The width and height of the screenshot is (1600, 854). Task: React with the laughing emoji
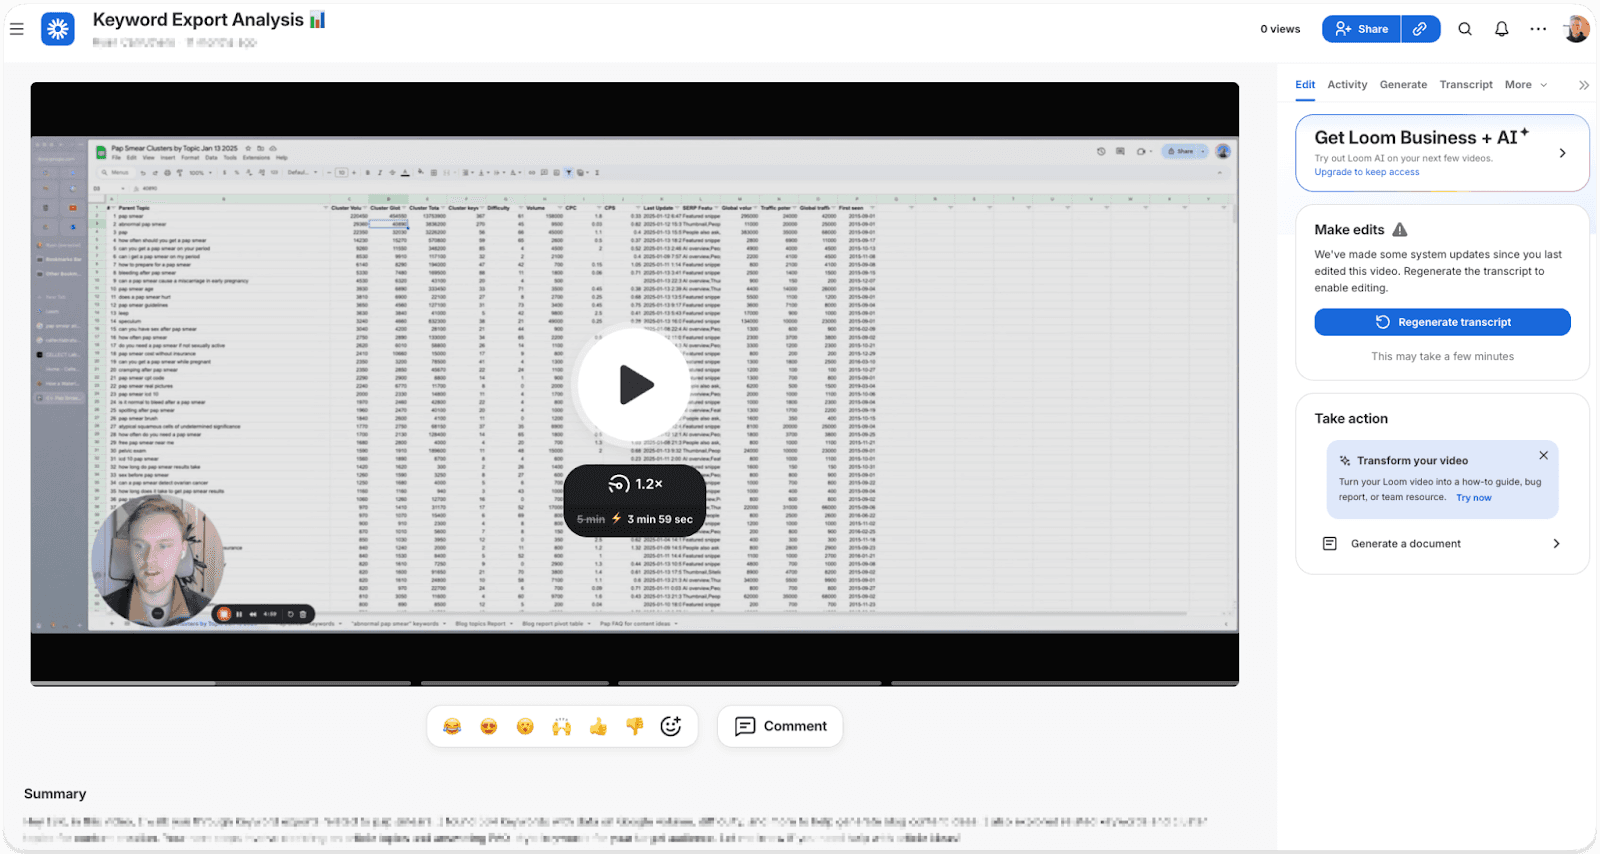point(452,726)
